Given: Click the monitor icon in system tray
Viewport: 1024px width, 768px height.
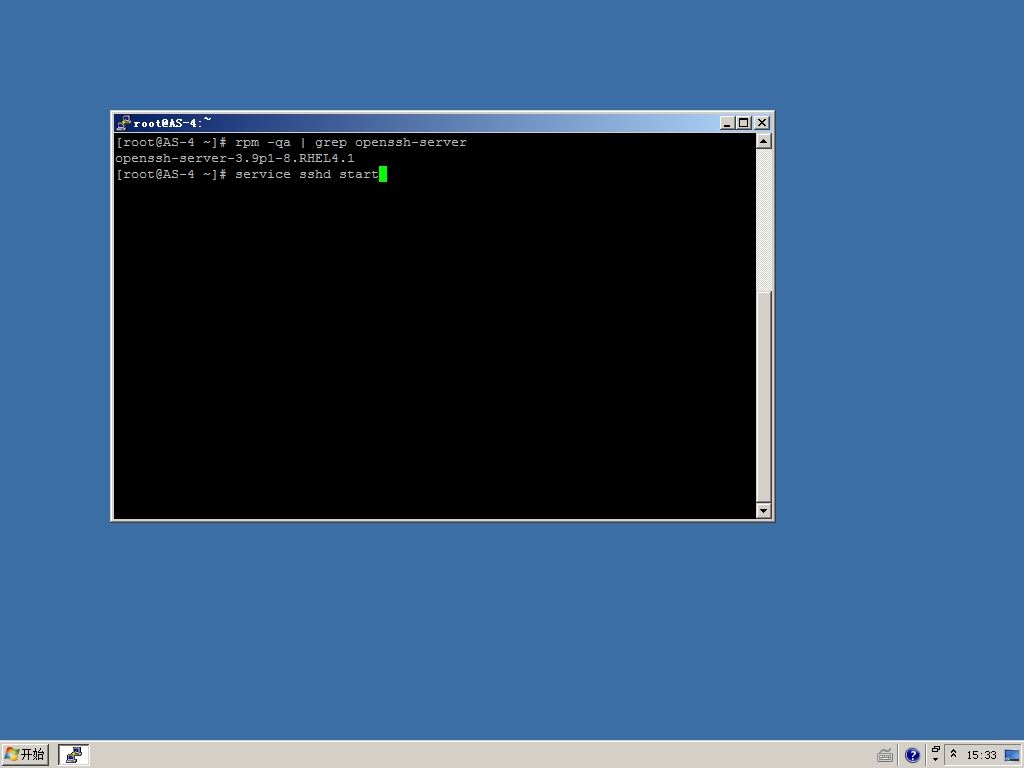Looking at the screenshot, I should (1012, 756).
